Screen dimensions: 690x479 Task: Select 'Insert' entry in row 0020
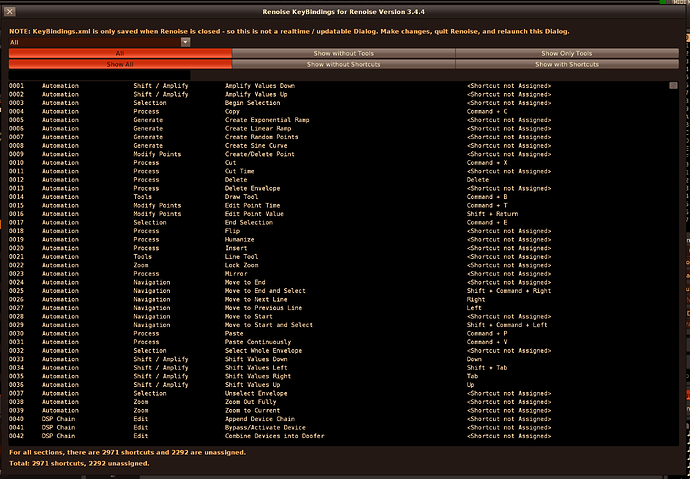point(236,248)
